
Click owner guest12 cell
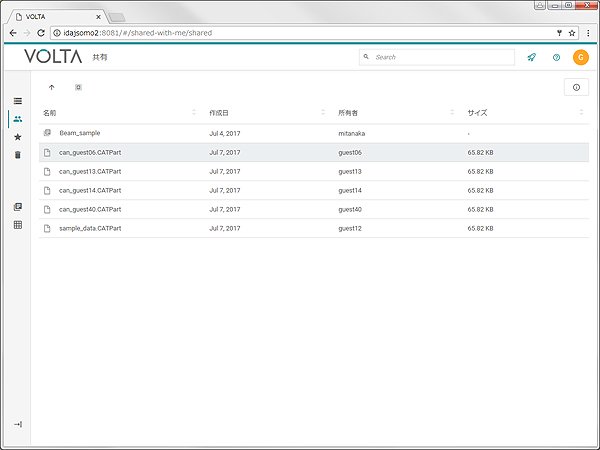[x=350, y=228]
